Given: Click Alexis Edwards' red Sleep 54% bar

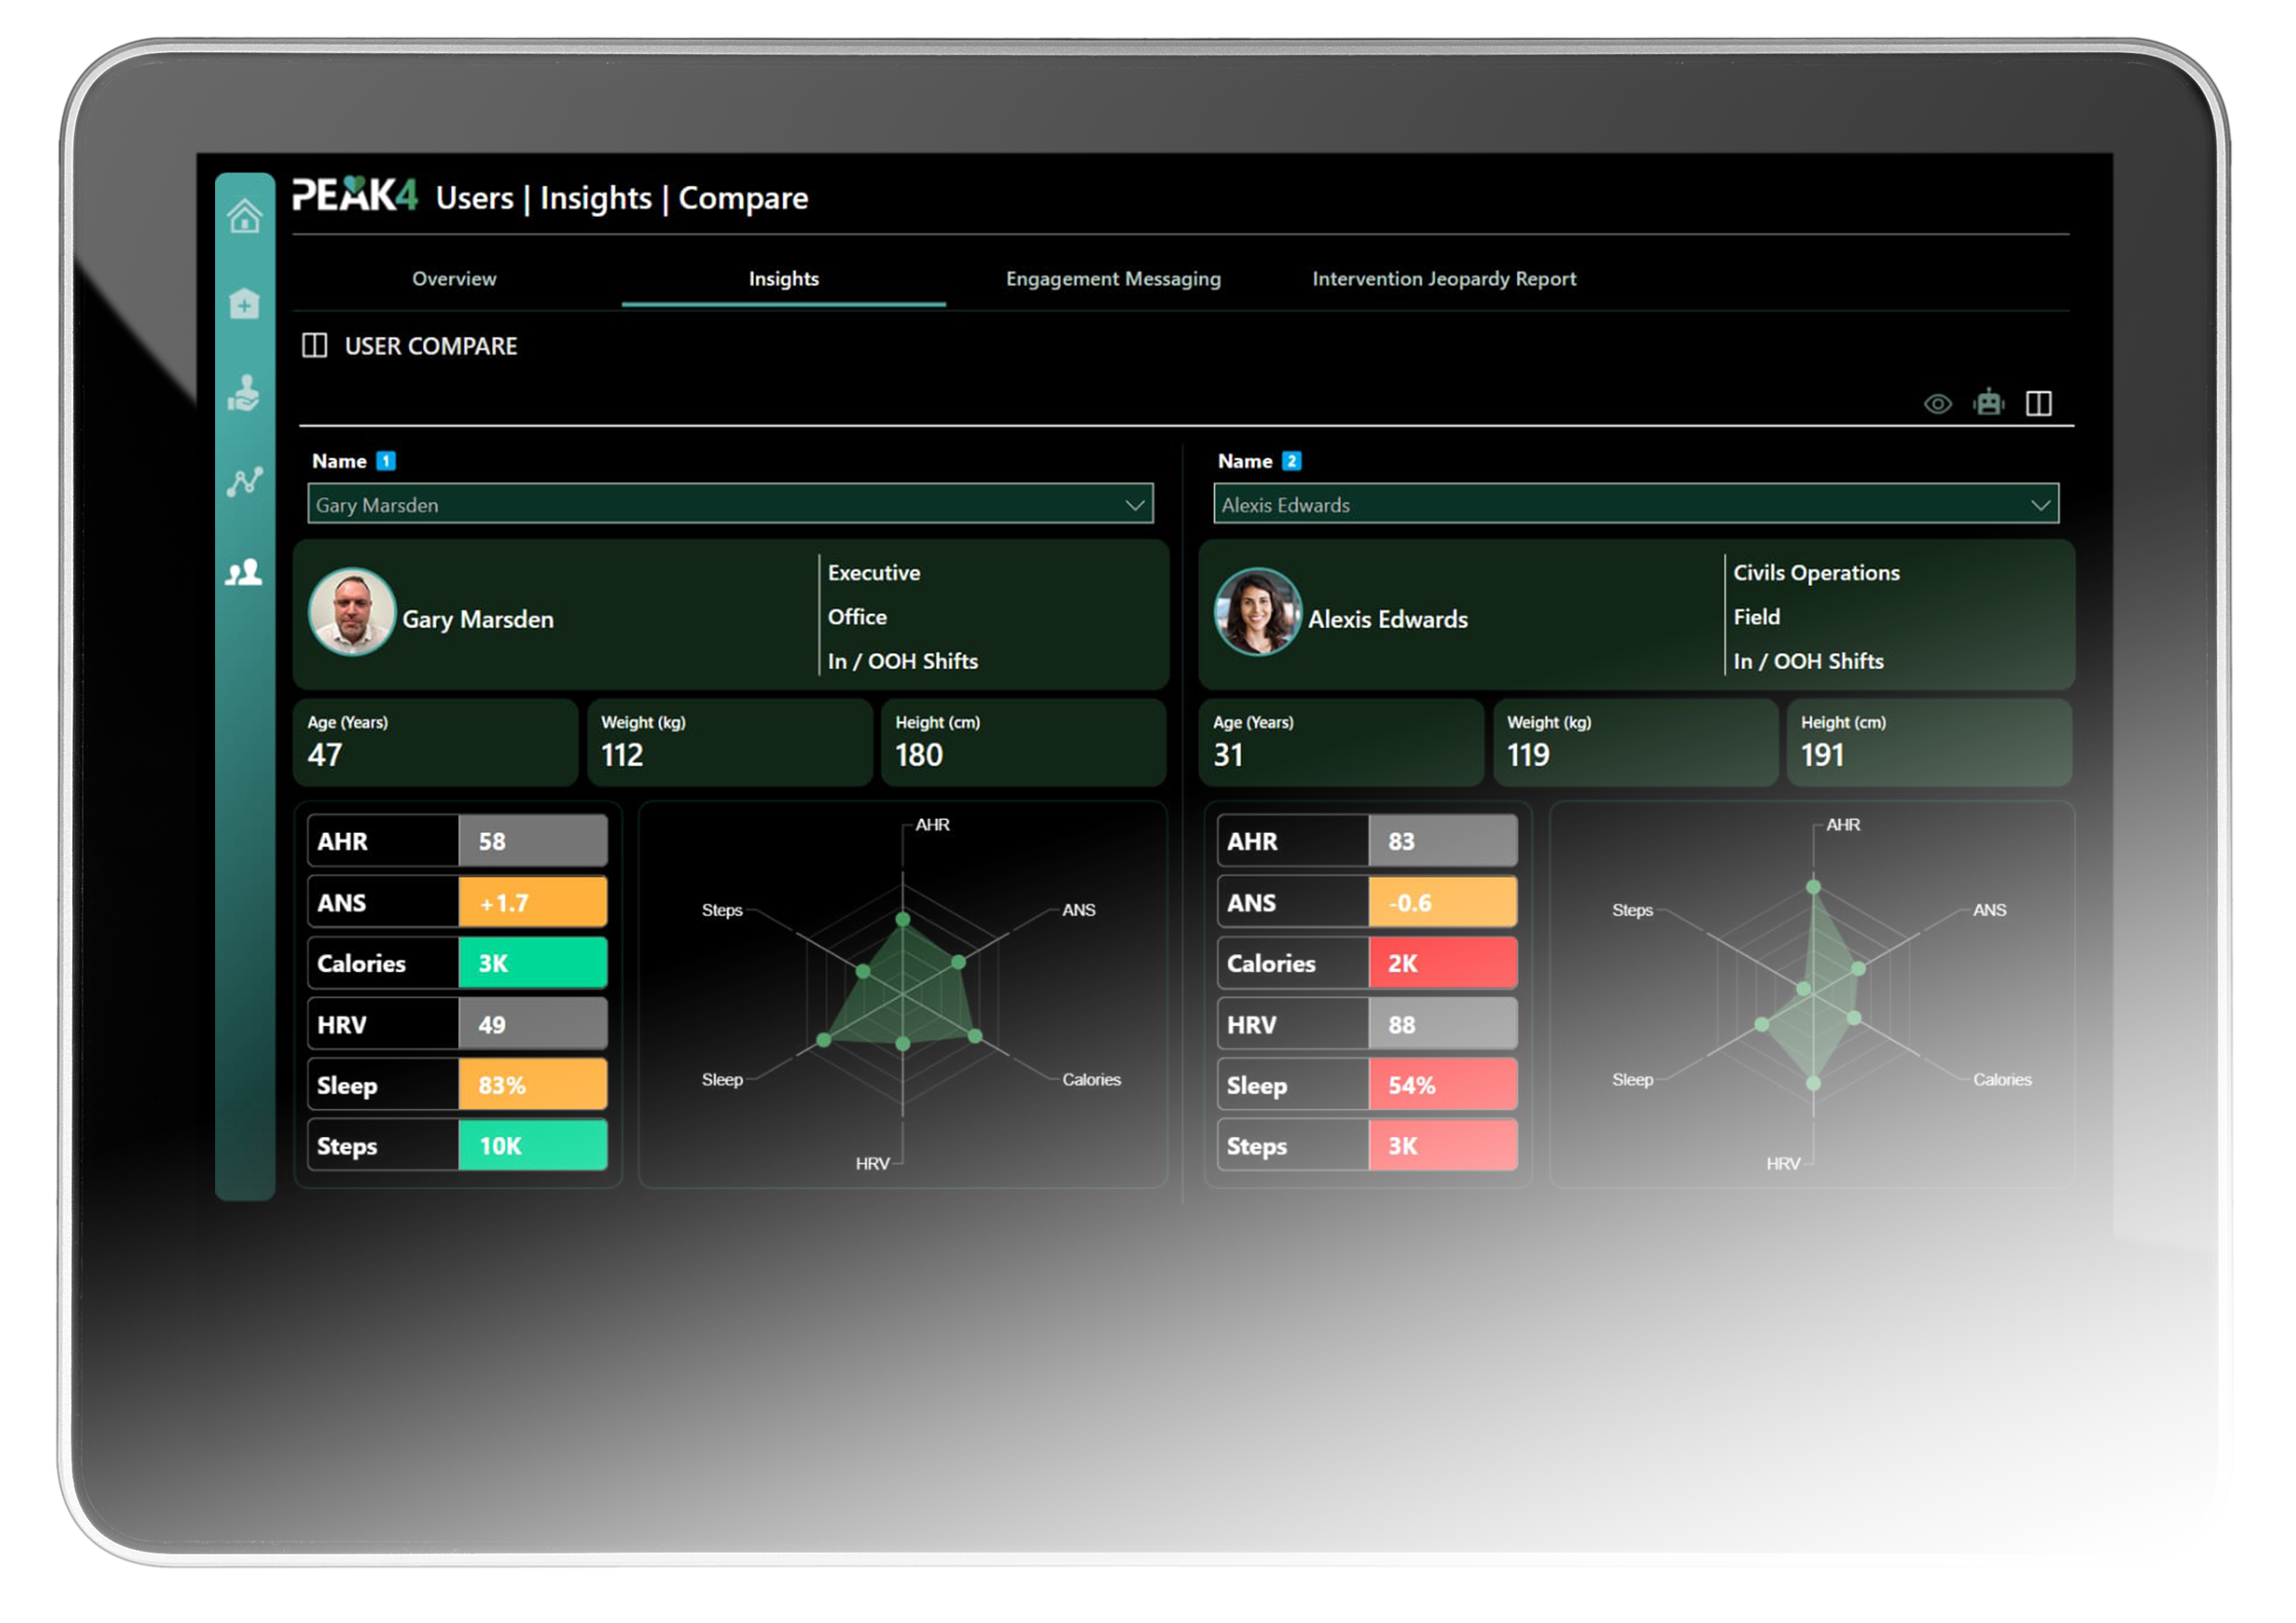Looking at the screenshot, I should [x=1442, y=1085].
